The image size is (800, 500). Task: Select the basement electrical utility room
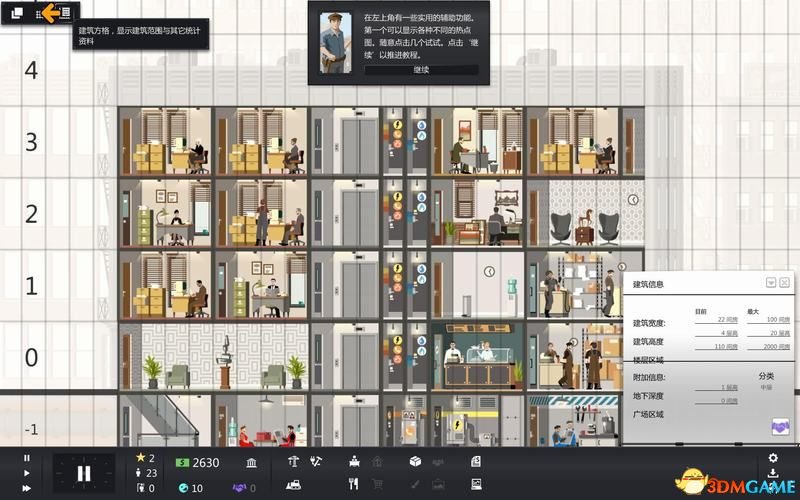[477, 421]
